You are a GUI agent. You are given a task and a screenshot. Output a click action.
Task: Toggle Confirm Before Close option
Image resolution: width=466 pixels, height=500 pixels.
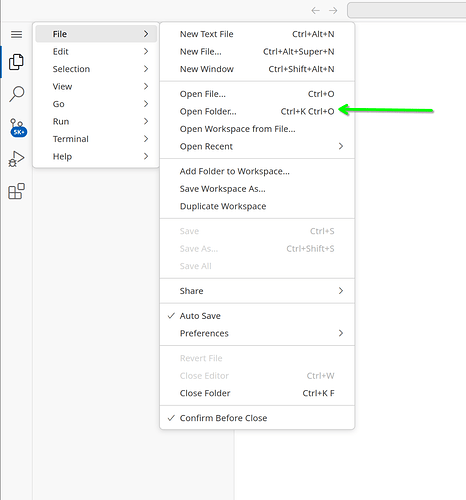(x=257, y=418)
